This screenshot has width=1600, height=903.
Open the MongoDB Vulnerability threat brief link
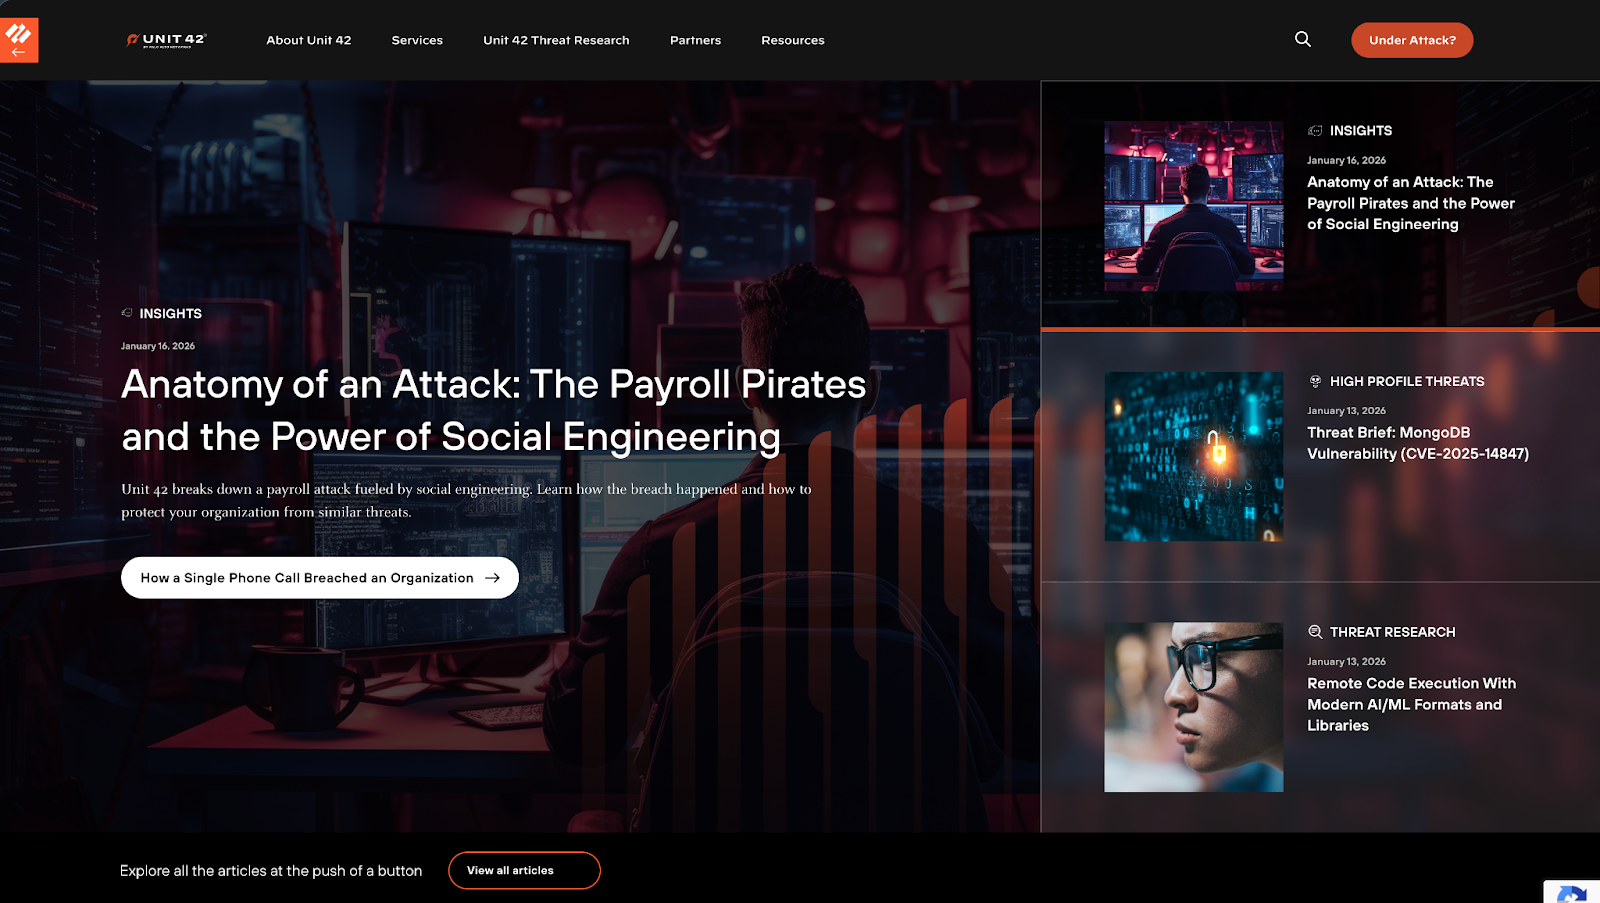pyautogui.click(x=1418, y=443)
